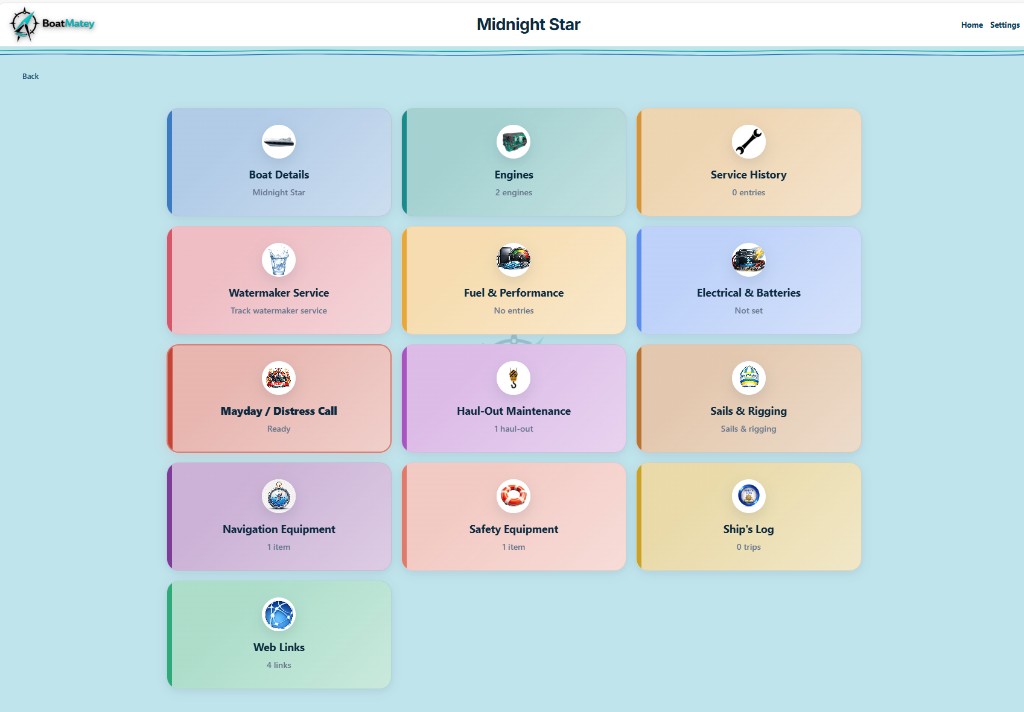The image size is (1024, 712).
Task: Go back using the Back link
Action: 30,76
